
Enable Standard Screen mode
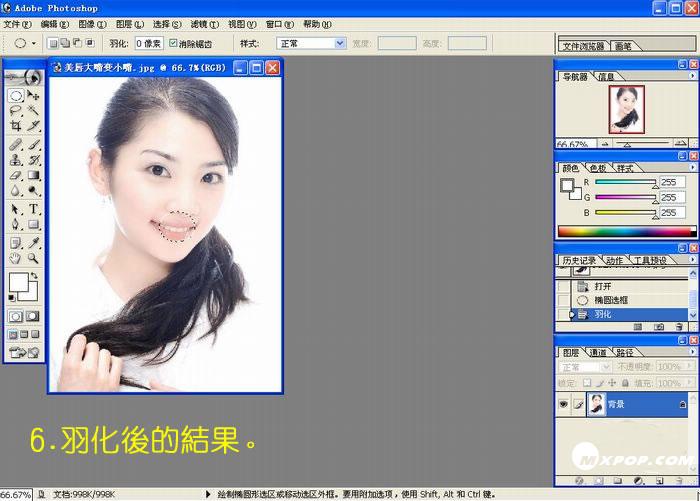click(13, 334)
